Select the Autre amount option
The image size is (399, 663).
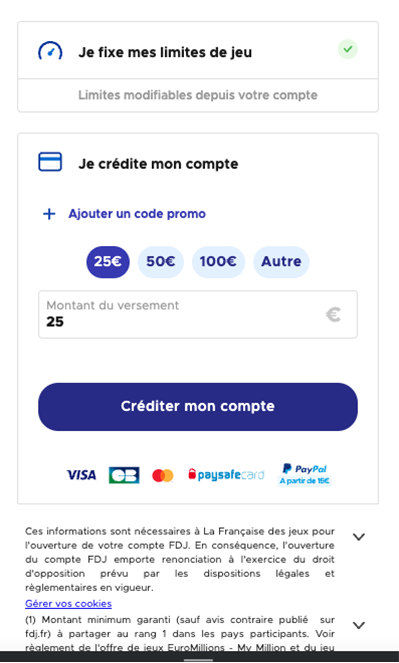tap(281, 262)
